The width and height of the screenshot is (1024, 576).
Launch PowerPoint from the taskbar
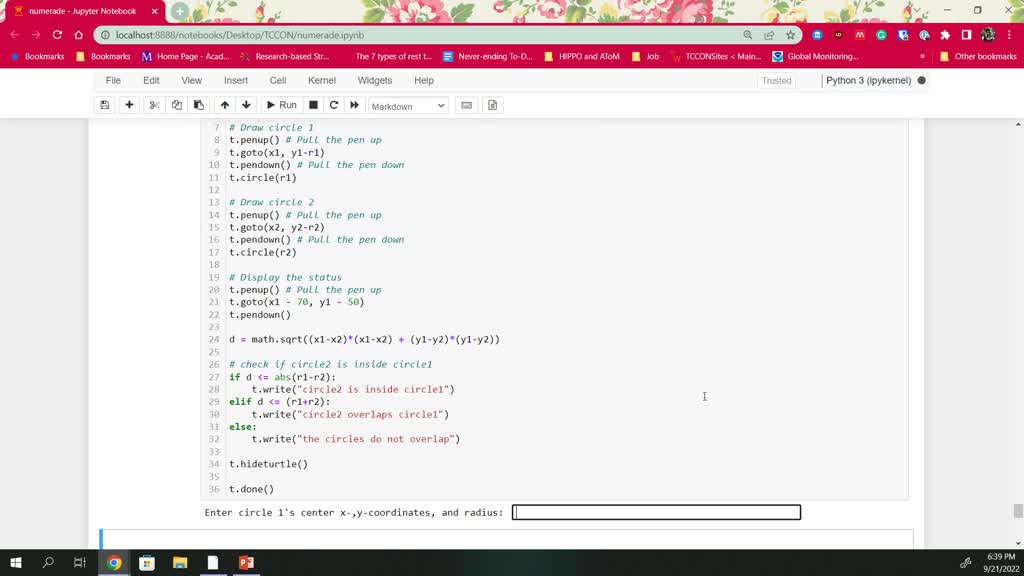tap(246, 563)
